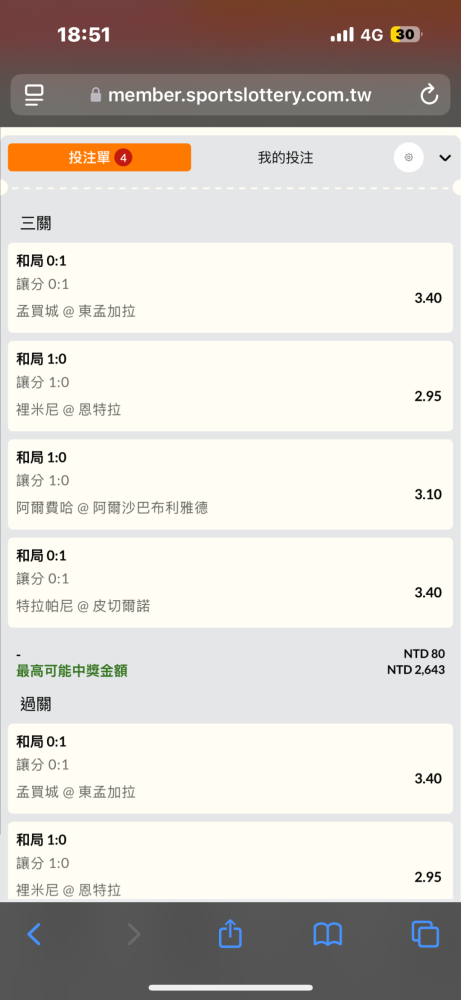Tap the 最高可能中獎金額 label
Viewport: 461px width, 1000px height.
tap(71, 671)
